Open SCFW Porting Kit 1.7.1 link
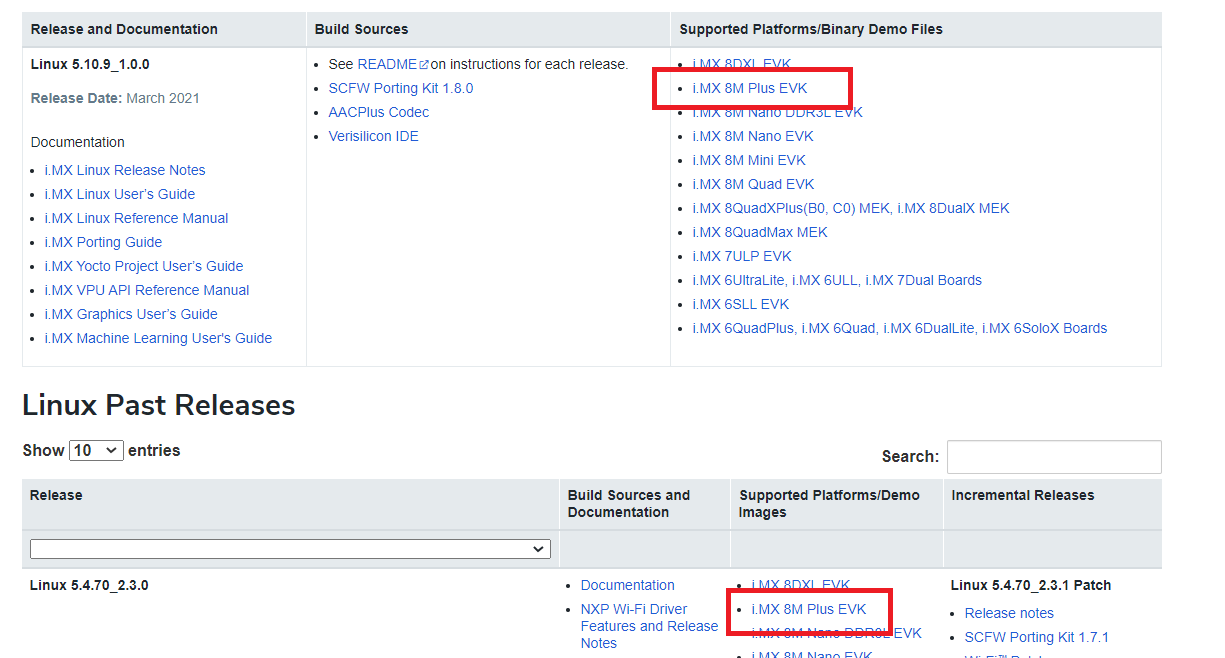Viewport: 1225px width, 658px height. [x=1036, y=637]
